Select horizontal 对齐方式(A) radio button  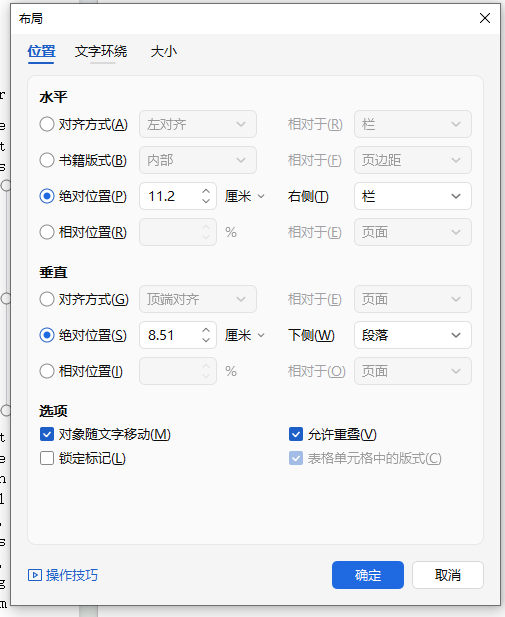point(47,124)
